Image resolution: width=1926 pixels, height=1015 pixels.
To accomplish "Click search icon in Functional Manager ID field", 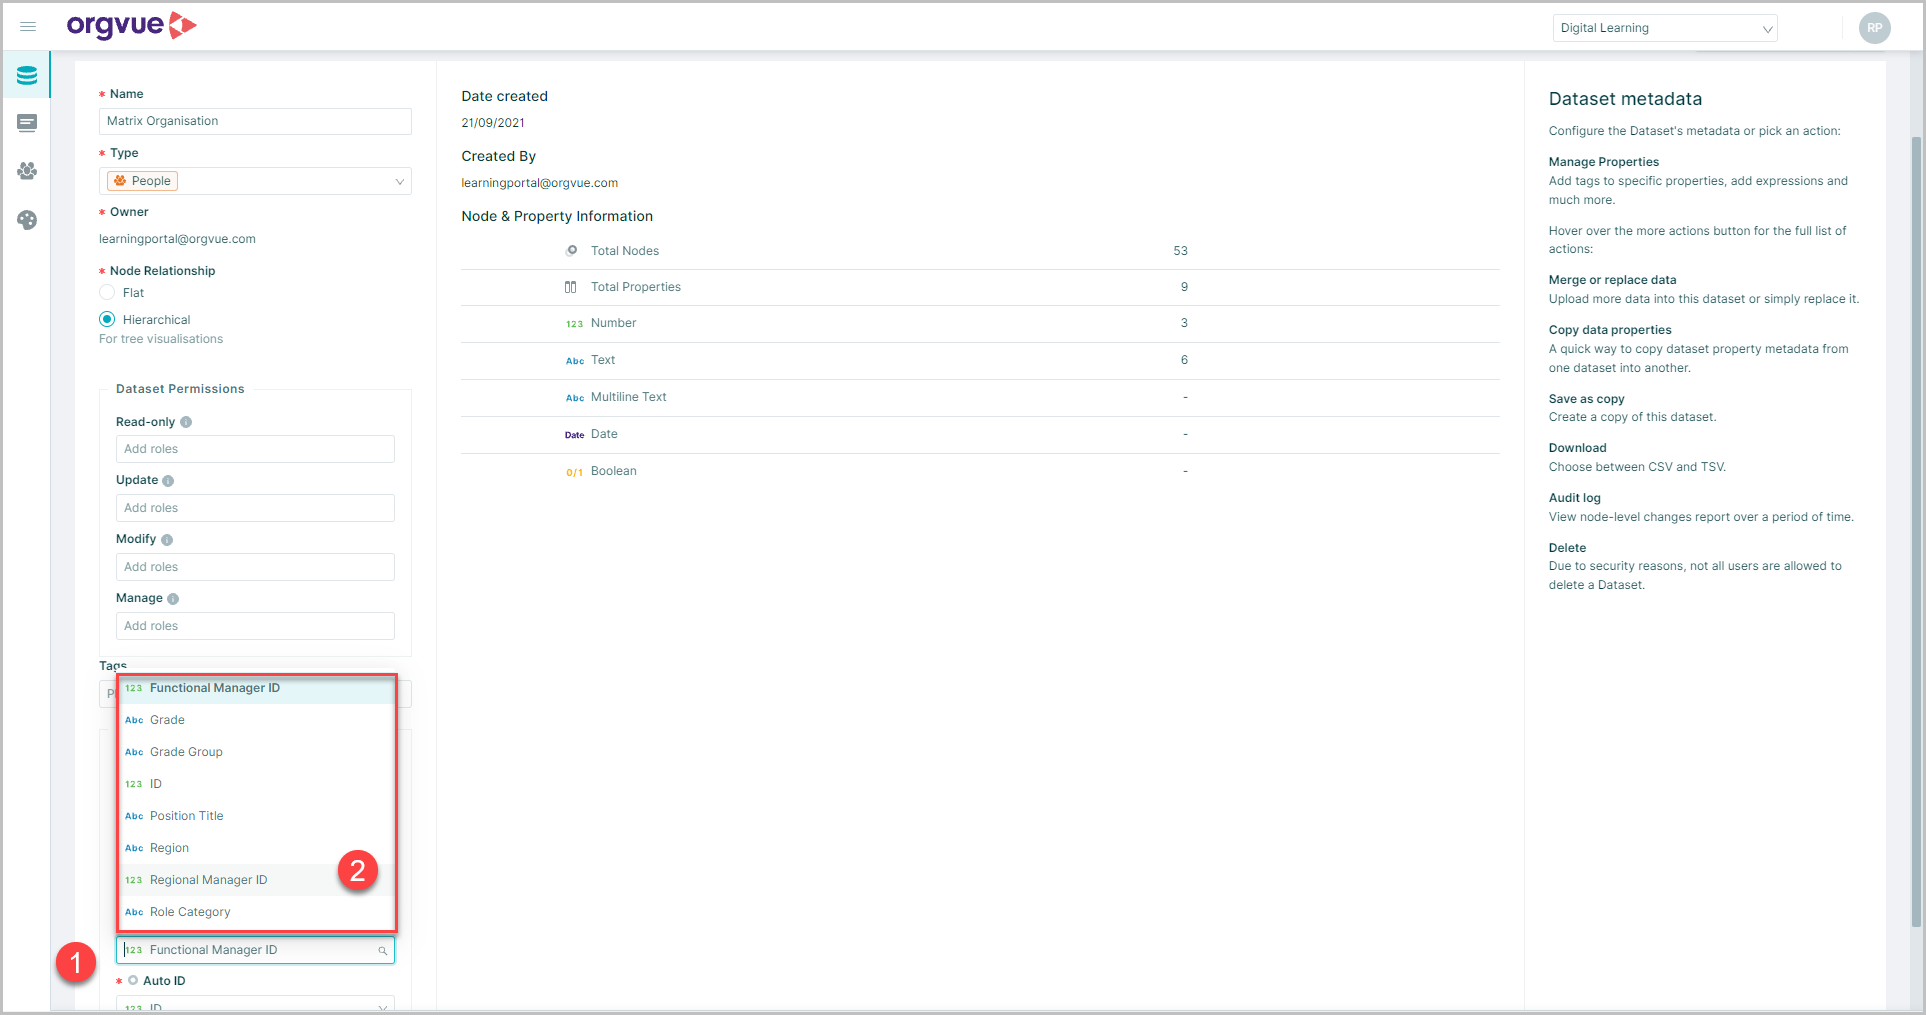I will (382, 951).
